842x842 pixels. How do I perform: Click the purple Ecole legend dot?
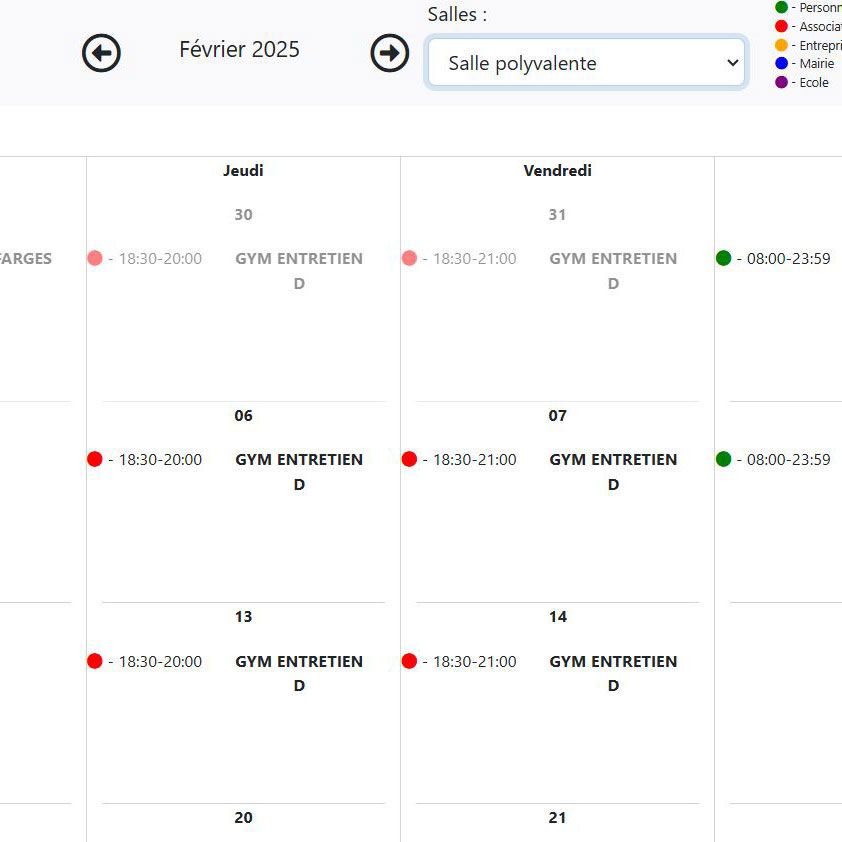781,82
